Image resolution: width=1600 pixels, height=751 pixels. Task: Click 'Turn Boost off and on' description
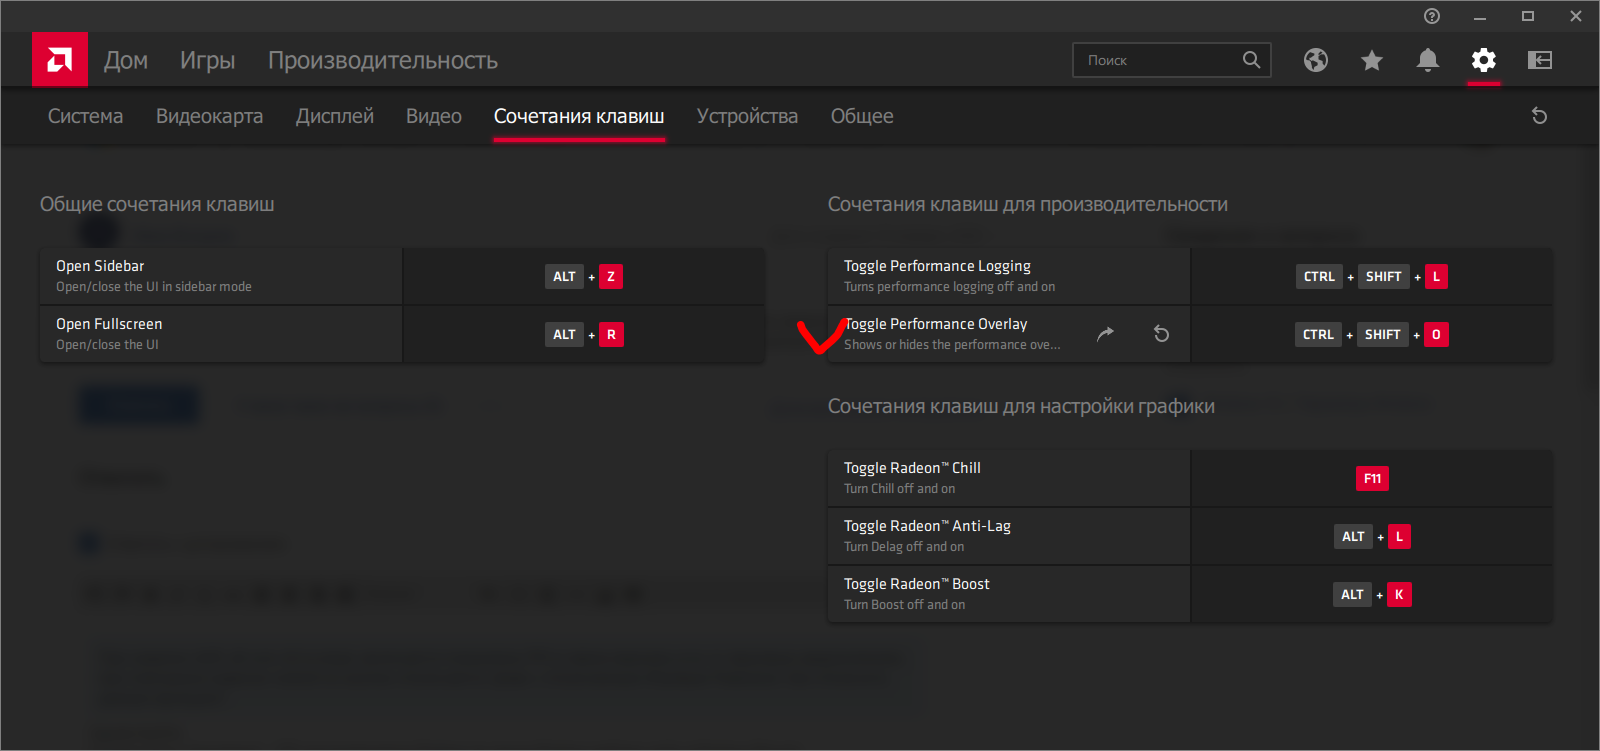click(904, 605)
